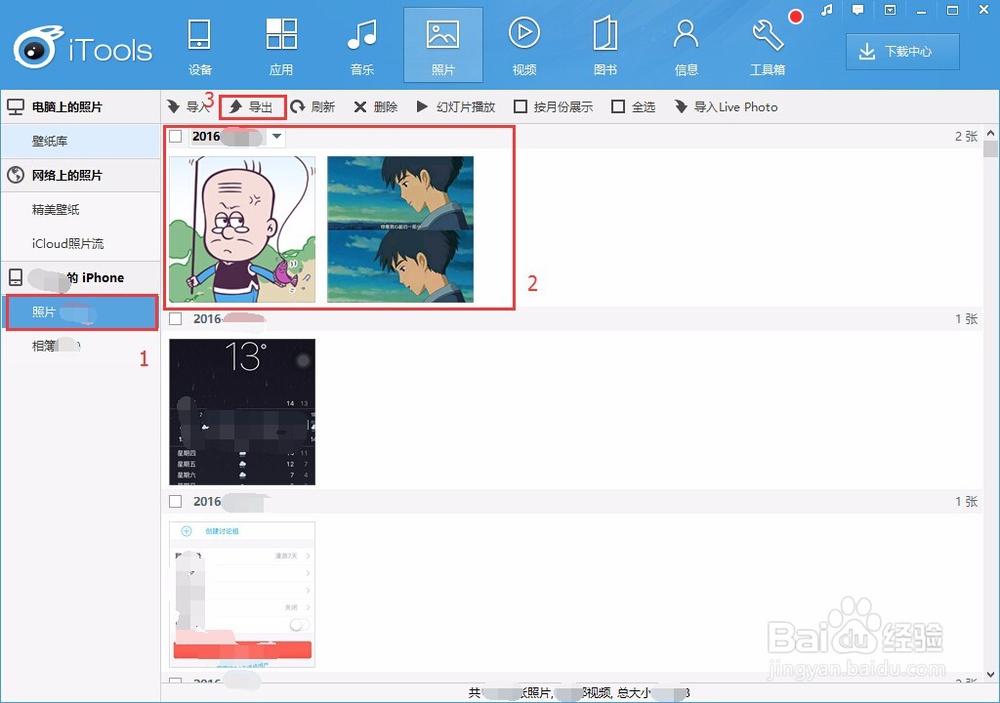
Task: Open the feedback chat bubble icon
Action: tap(858, 10)
